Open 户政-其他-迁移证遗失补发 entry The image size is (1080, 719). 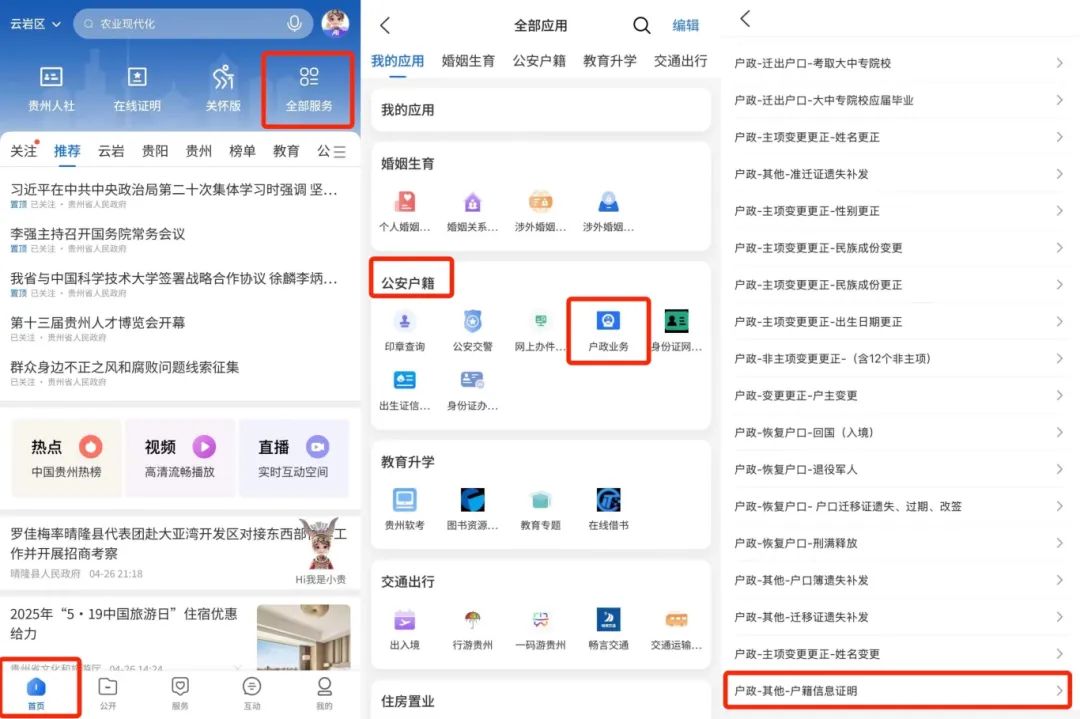(899, 617)
